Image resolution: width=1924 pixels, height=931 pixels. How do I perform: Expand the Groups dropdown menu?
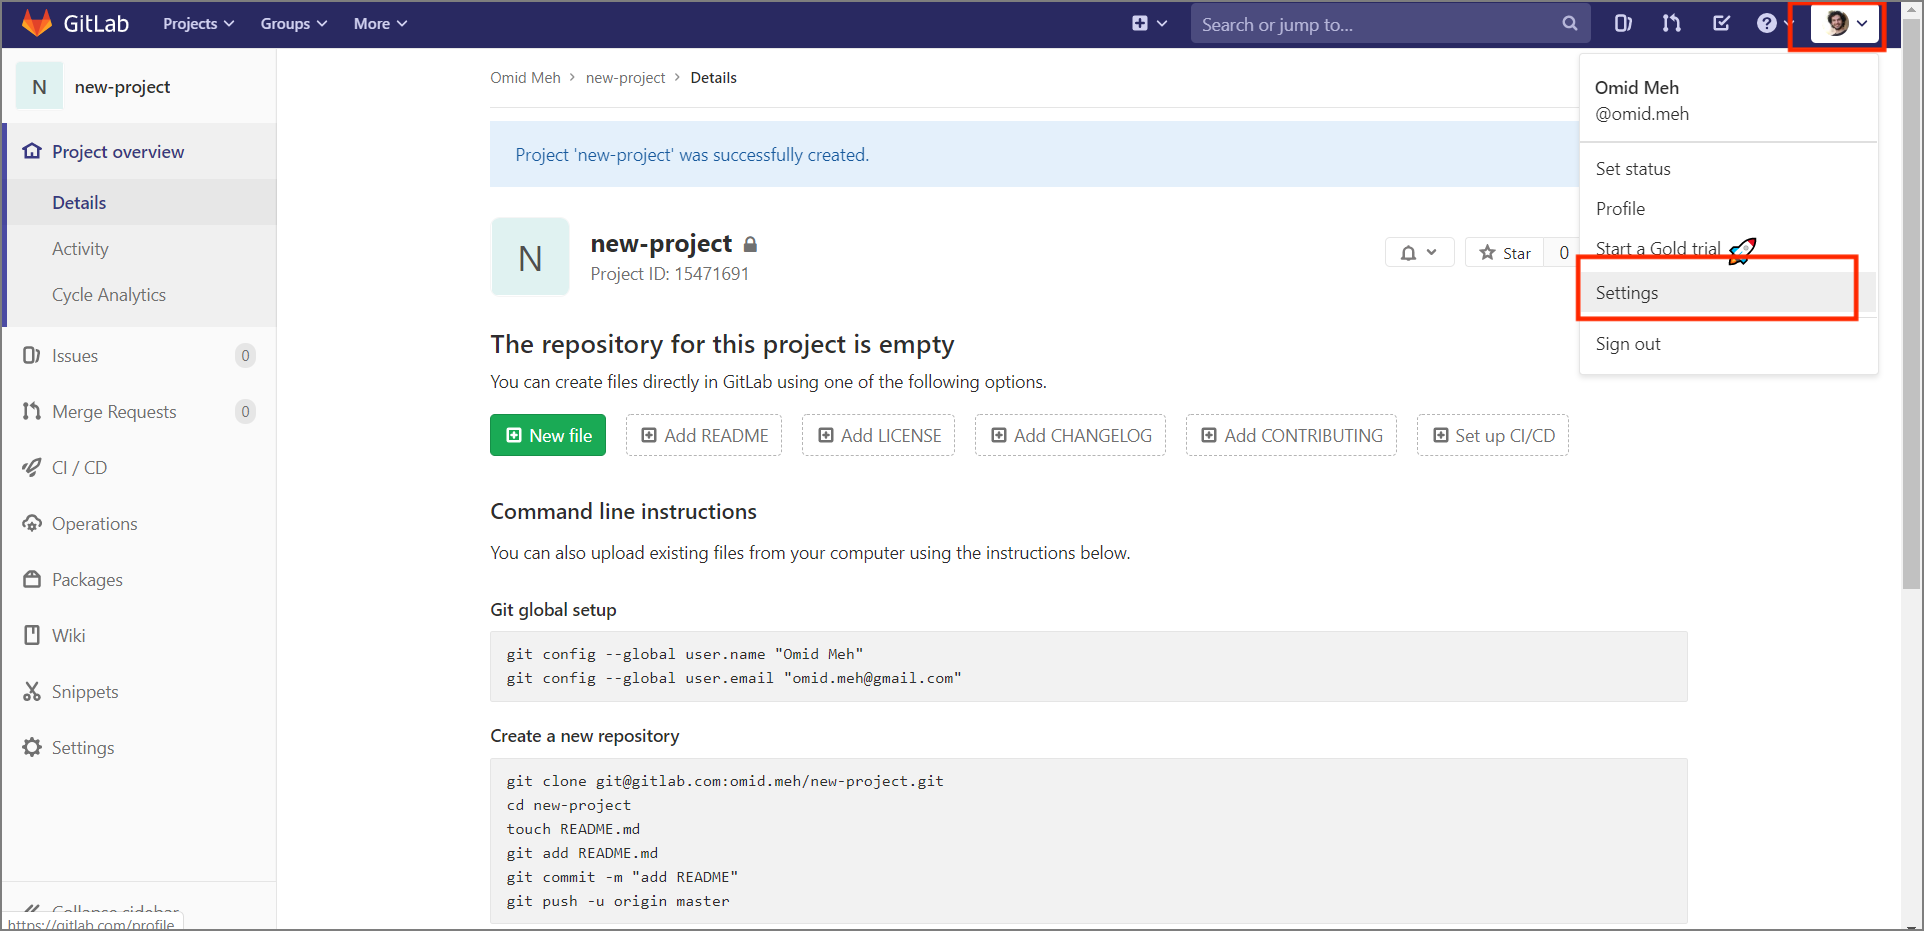(294, 23)
